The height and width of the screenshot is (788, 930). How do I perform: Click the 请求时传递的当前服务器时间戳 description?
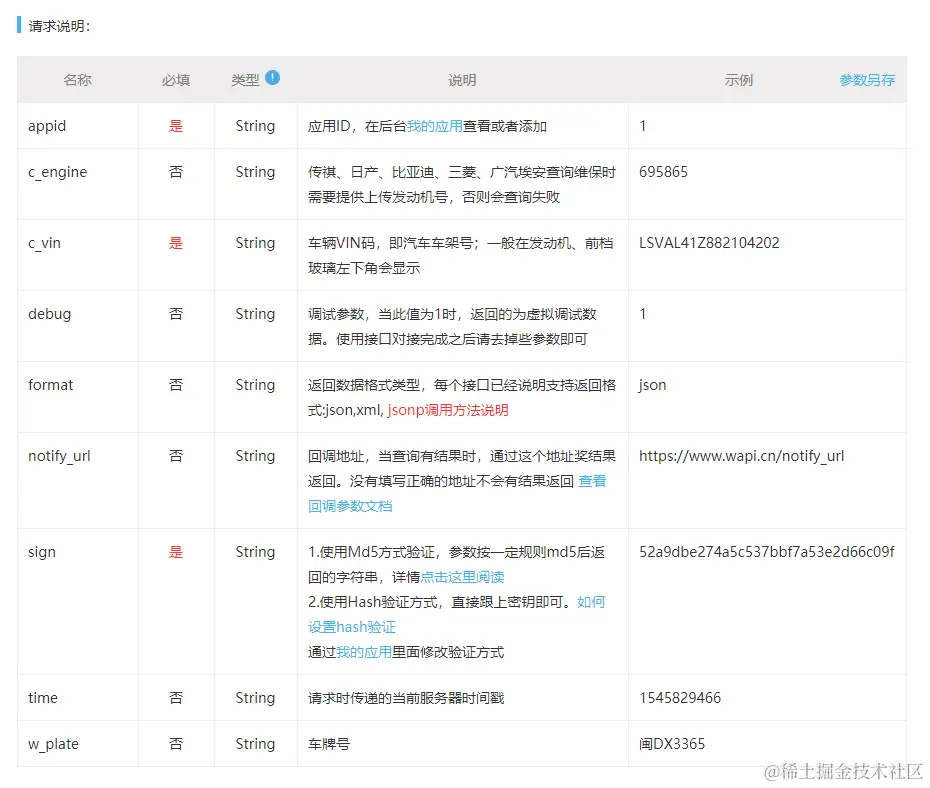click(x=406, y=698)
